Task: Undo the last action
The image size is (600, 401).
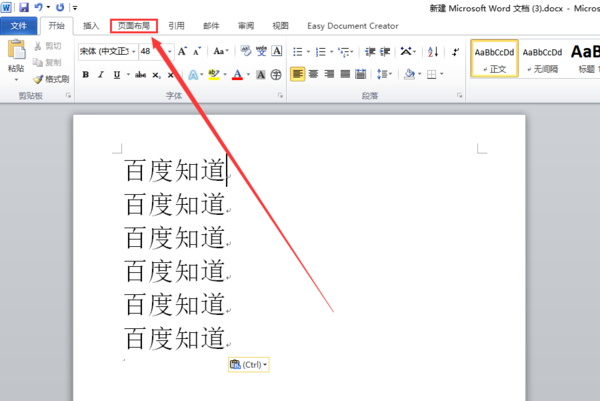Action: pyautogui.click(x=38, y=7)
